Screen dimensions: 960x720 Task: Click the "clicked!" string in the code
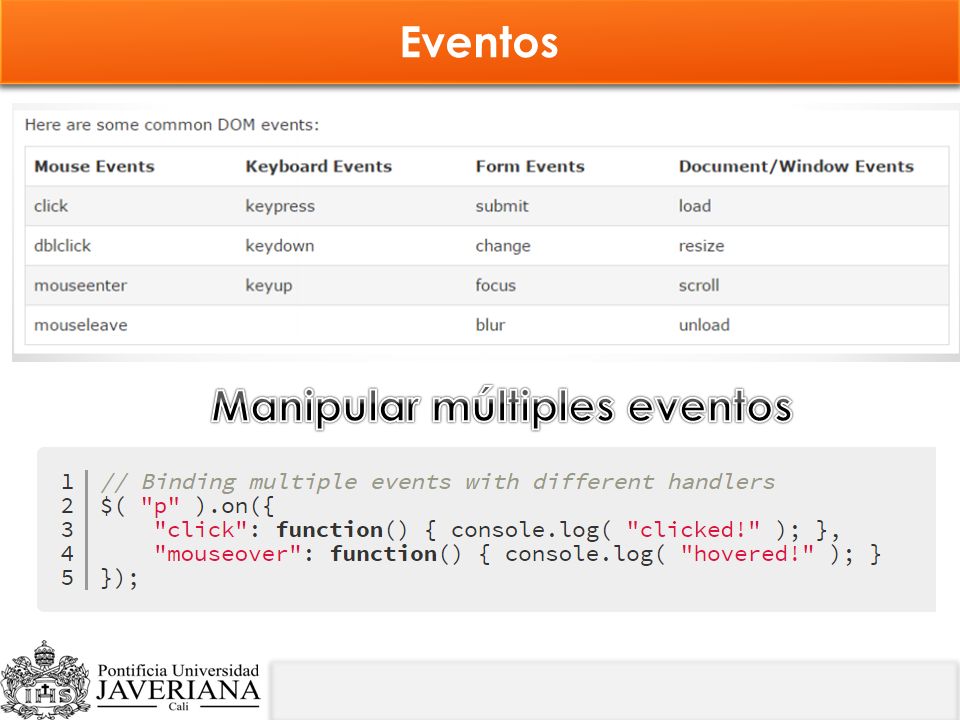(693, 530)
